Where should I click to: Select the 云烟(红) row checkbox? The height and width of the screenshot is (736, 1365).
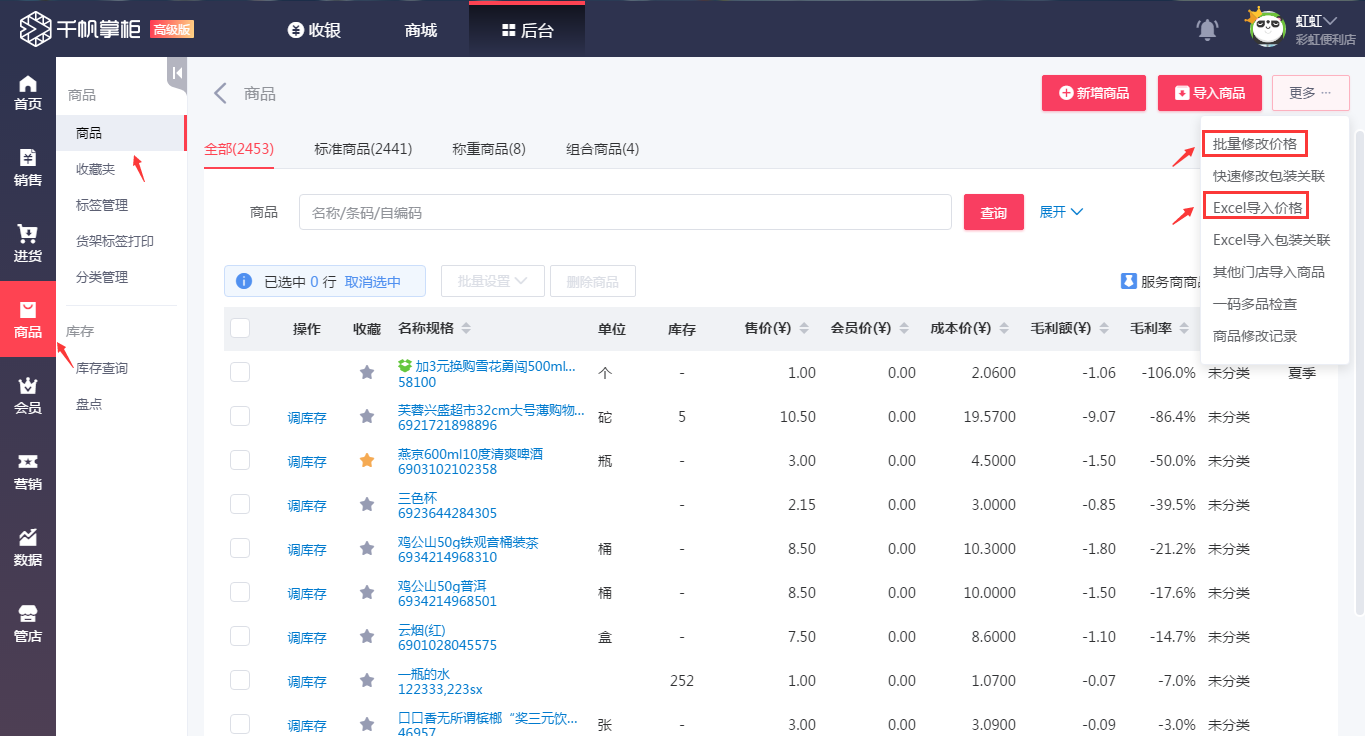240,636
